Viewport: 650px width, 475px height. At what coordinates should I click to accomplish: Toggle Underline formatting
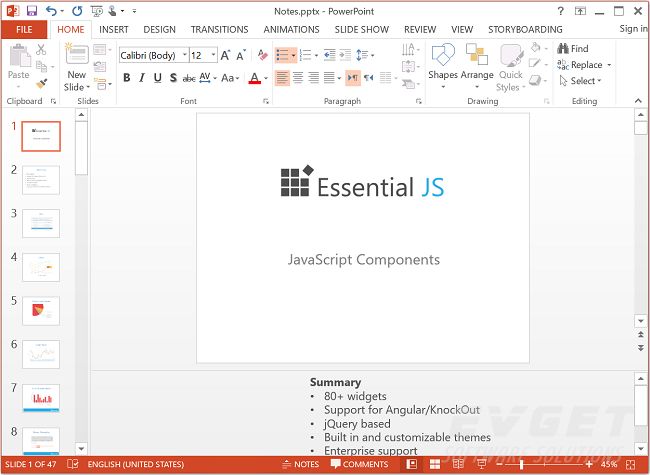tap(158, 78)
